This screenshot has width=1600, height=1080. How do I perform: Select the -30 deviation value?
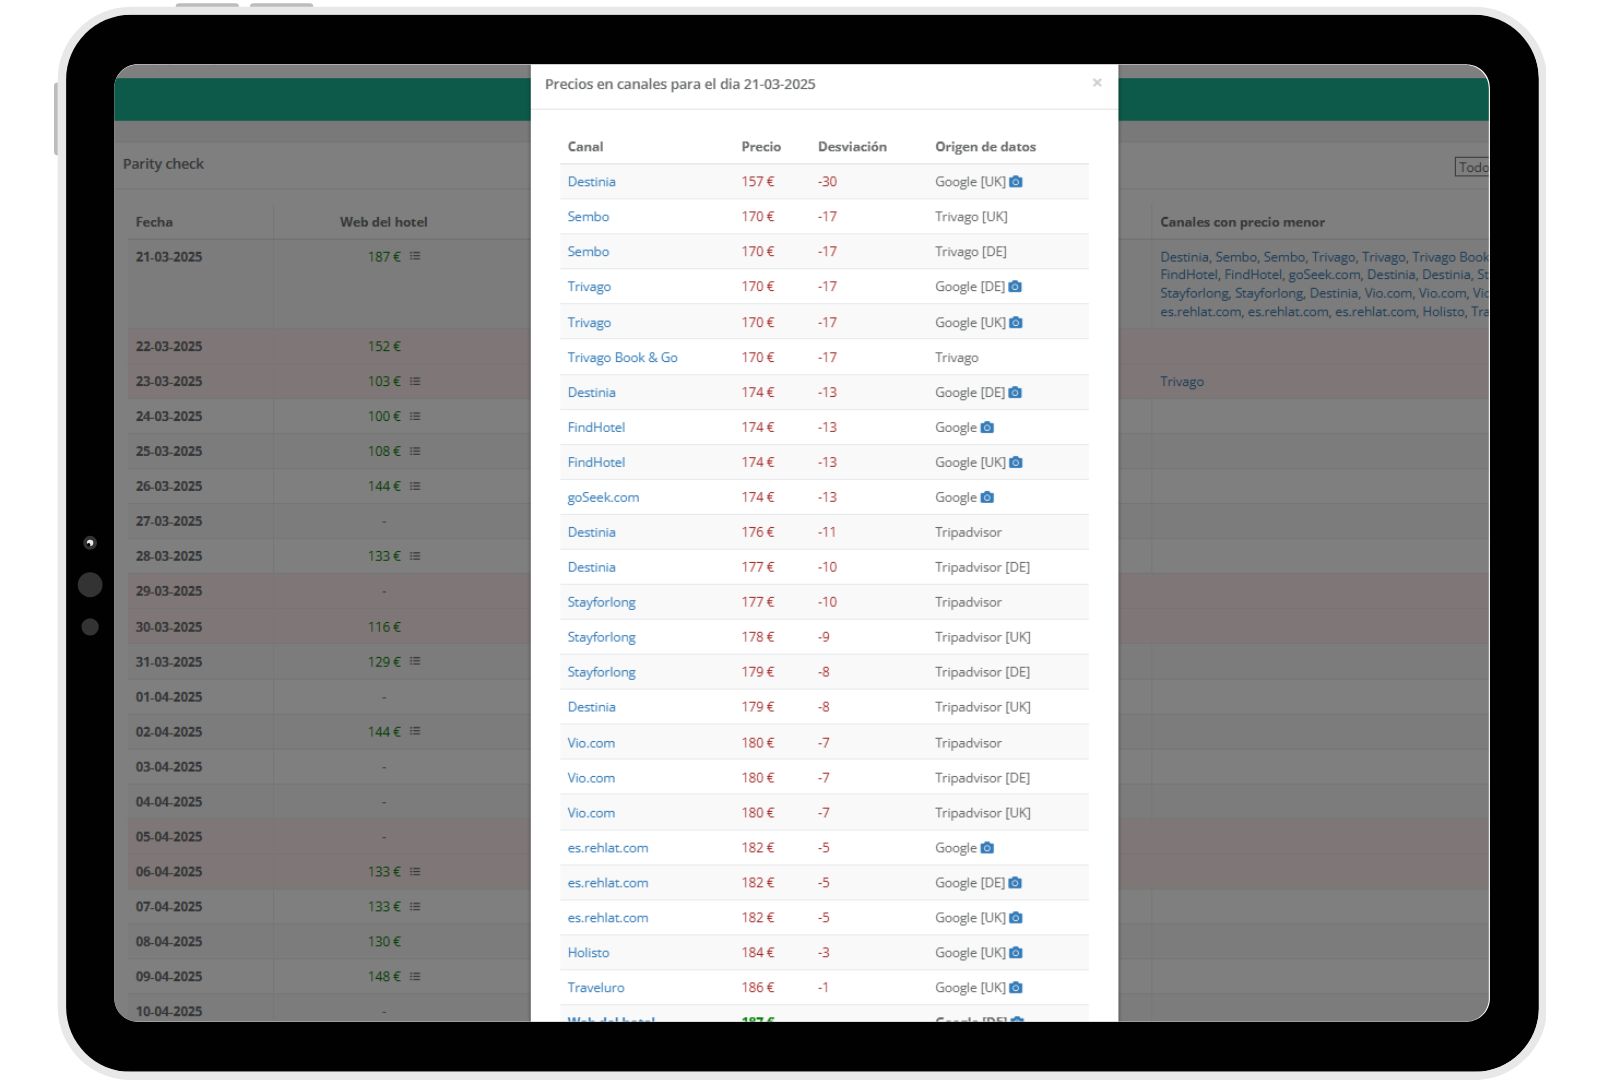[x=827, y=182]
